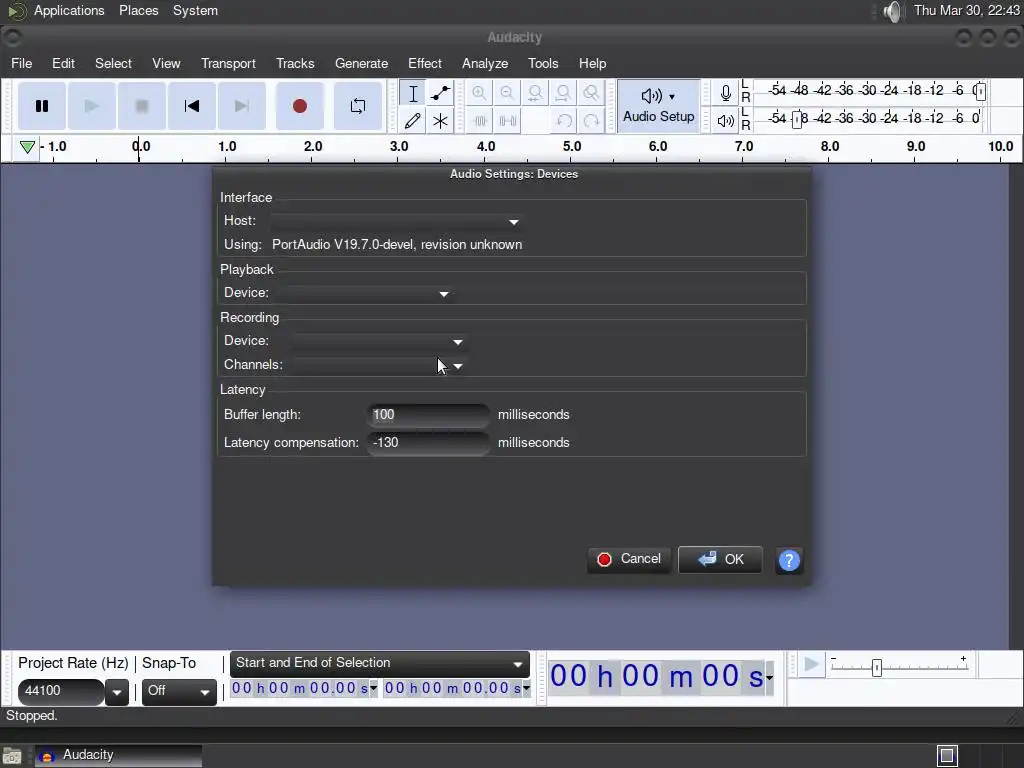
Task: Open the System menu in top panel
Action: point(195,10)
